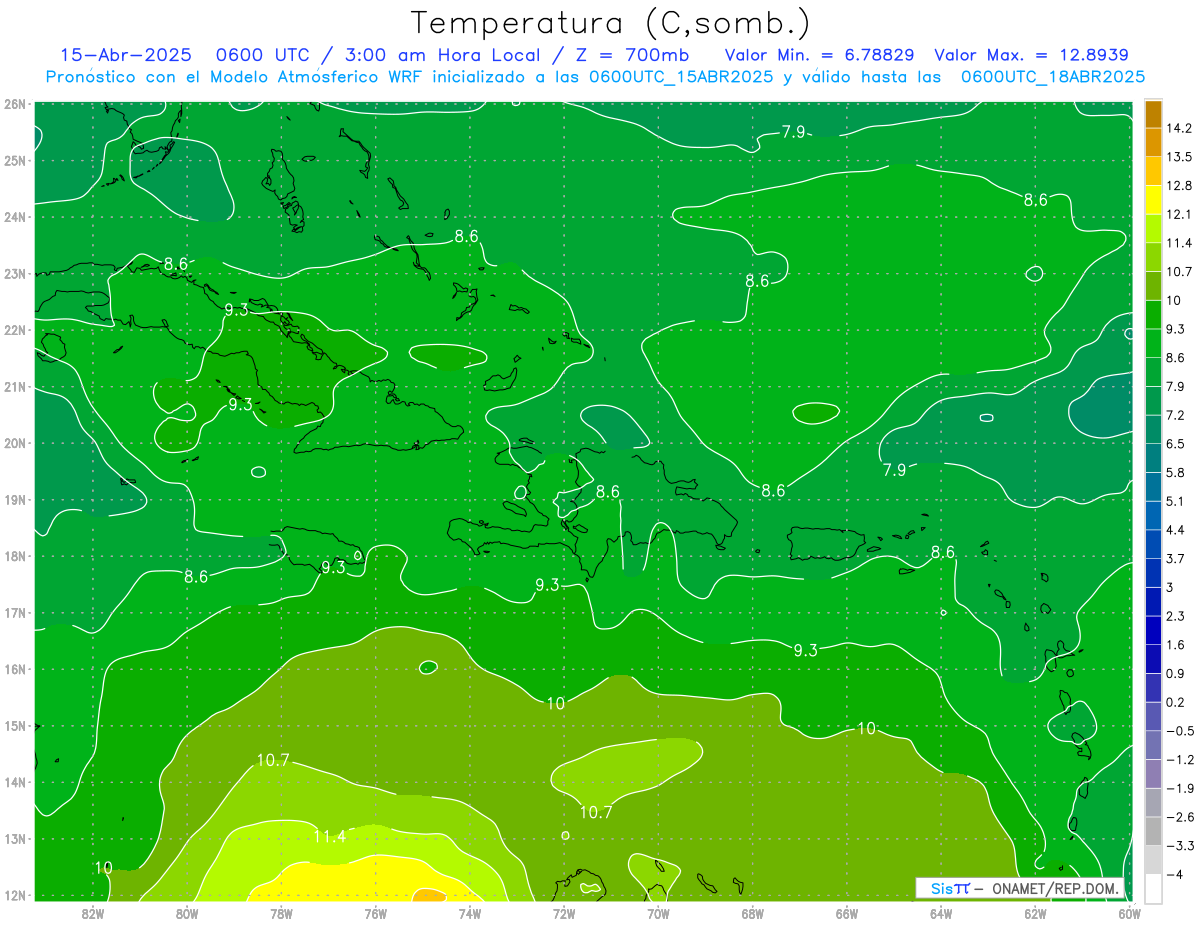1200x927 pixels.
Task: Click the dark orange swatch above 14.2 in legend
Action: 1153,113
